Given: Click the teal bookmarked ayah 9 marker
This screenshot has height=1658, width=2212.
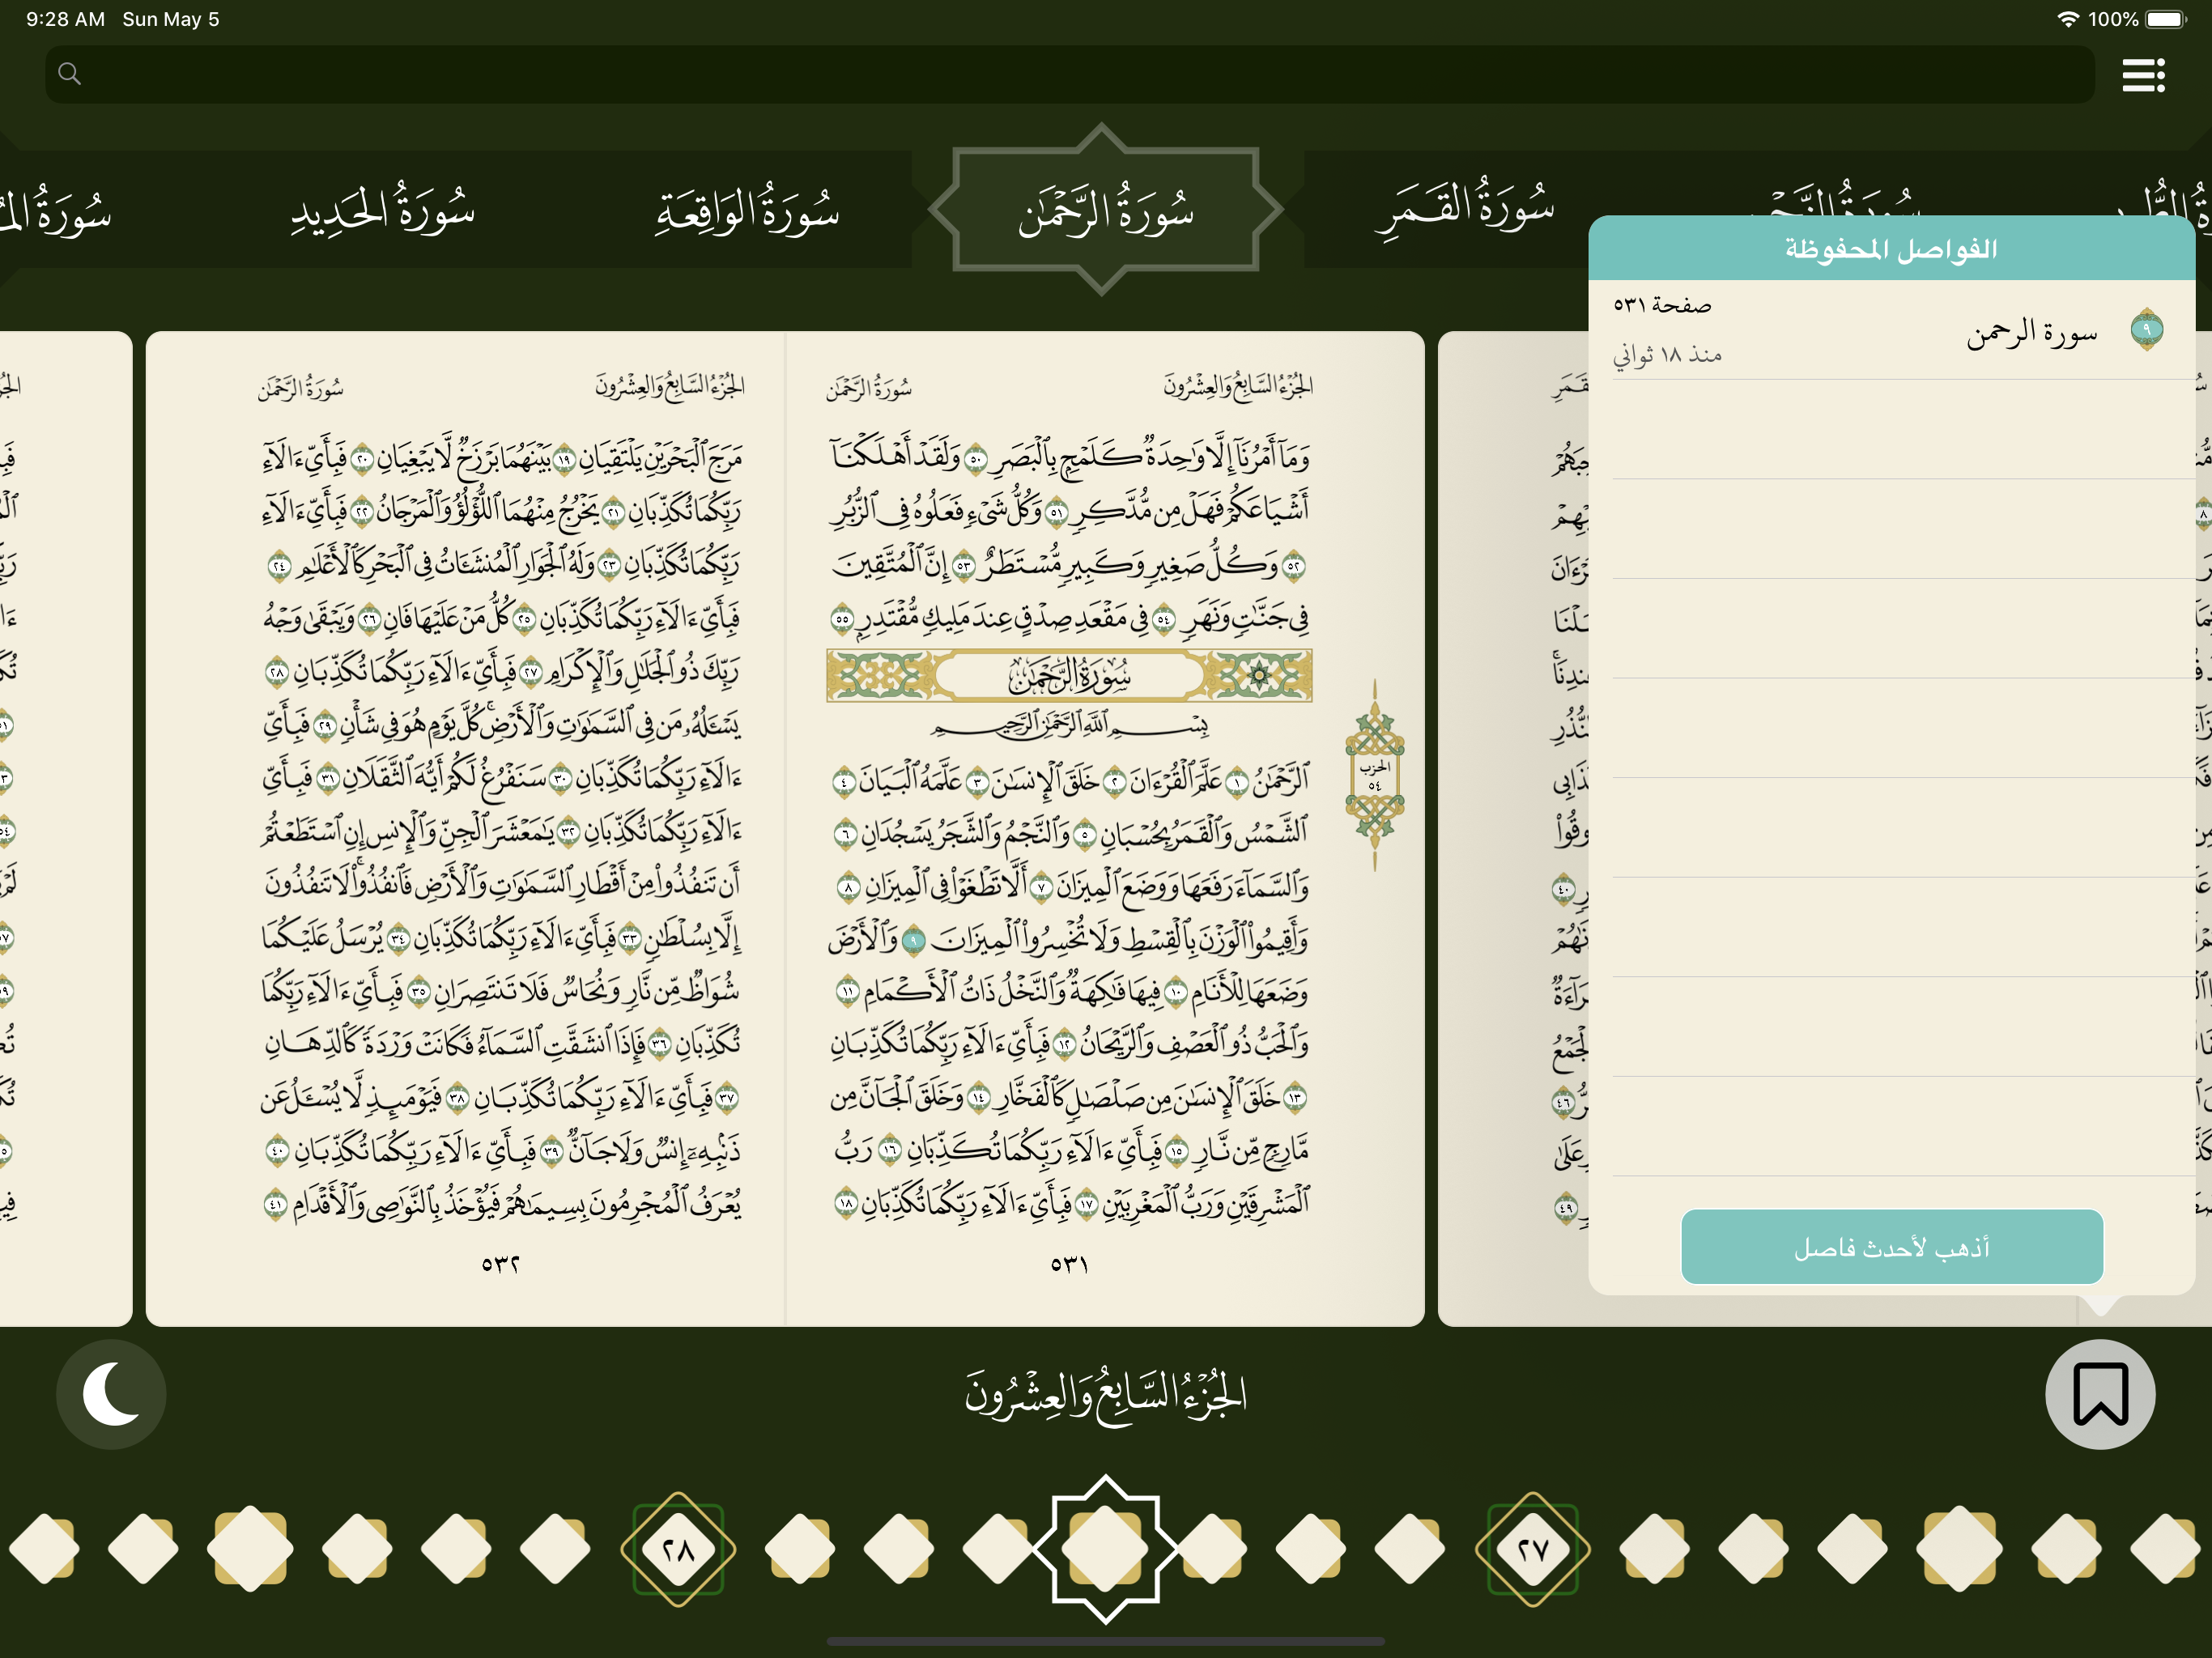Looking at the screenshot, I should [x=913, y=940].
